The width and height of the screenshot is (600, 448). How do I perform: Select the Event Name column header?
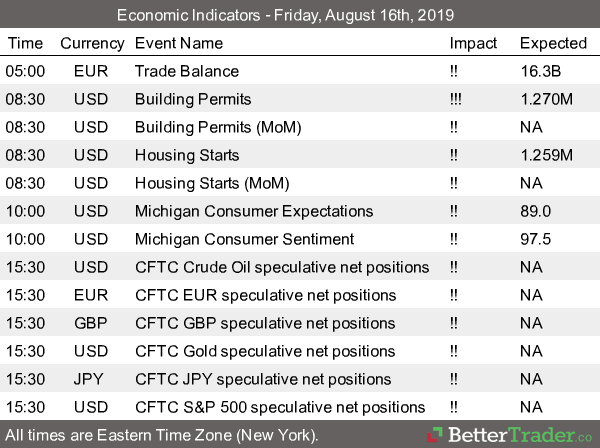pyautogui.click(x=179, y=43)
